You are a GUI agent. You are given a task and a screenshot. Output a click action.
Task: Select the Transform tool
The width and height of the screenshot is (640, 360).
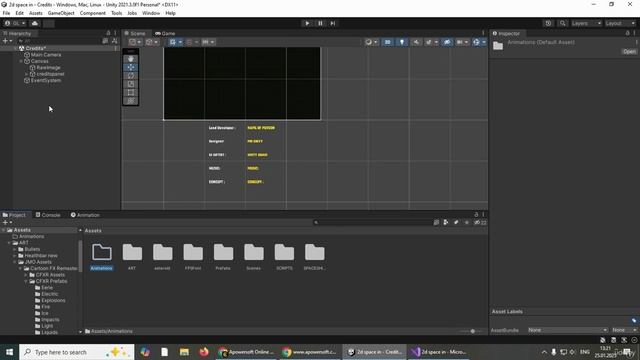(131, 101)
